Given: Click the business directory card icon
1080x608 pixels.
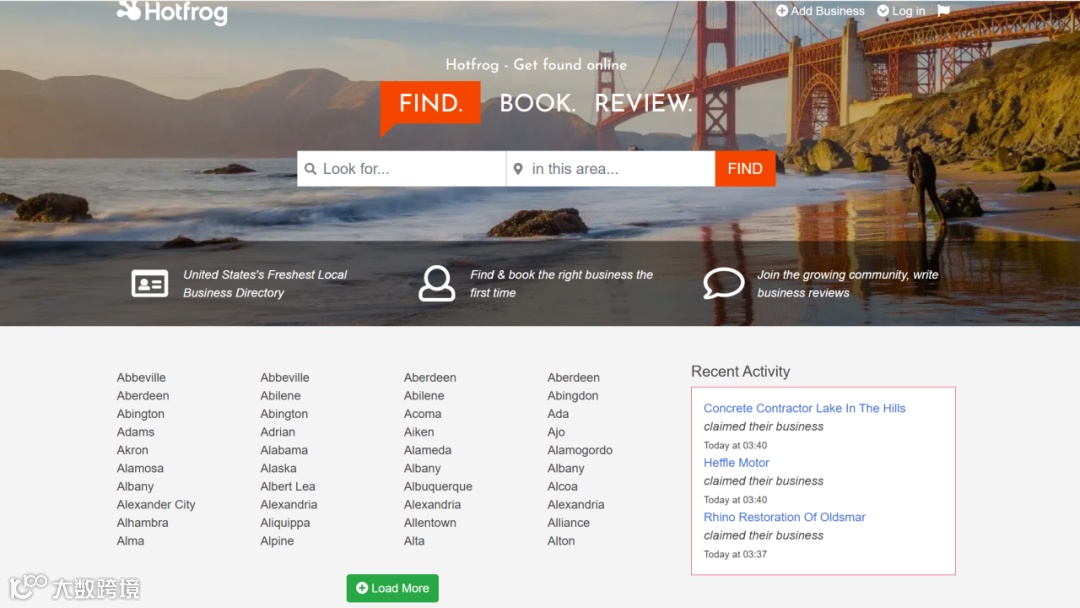Looking at the screenshot, I should pos(149,283).
